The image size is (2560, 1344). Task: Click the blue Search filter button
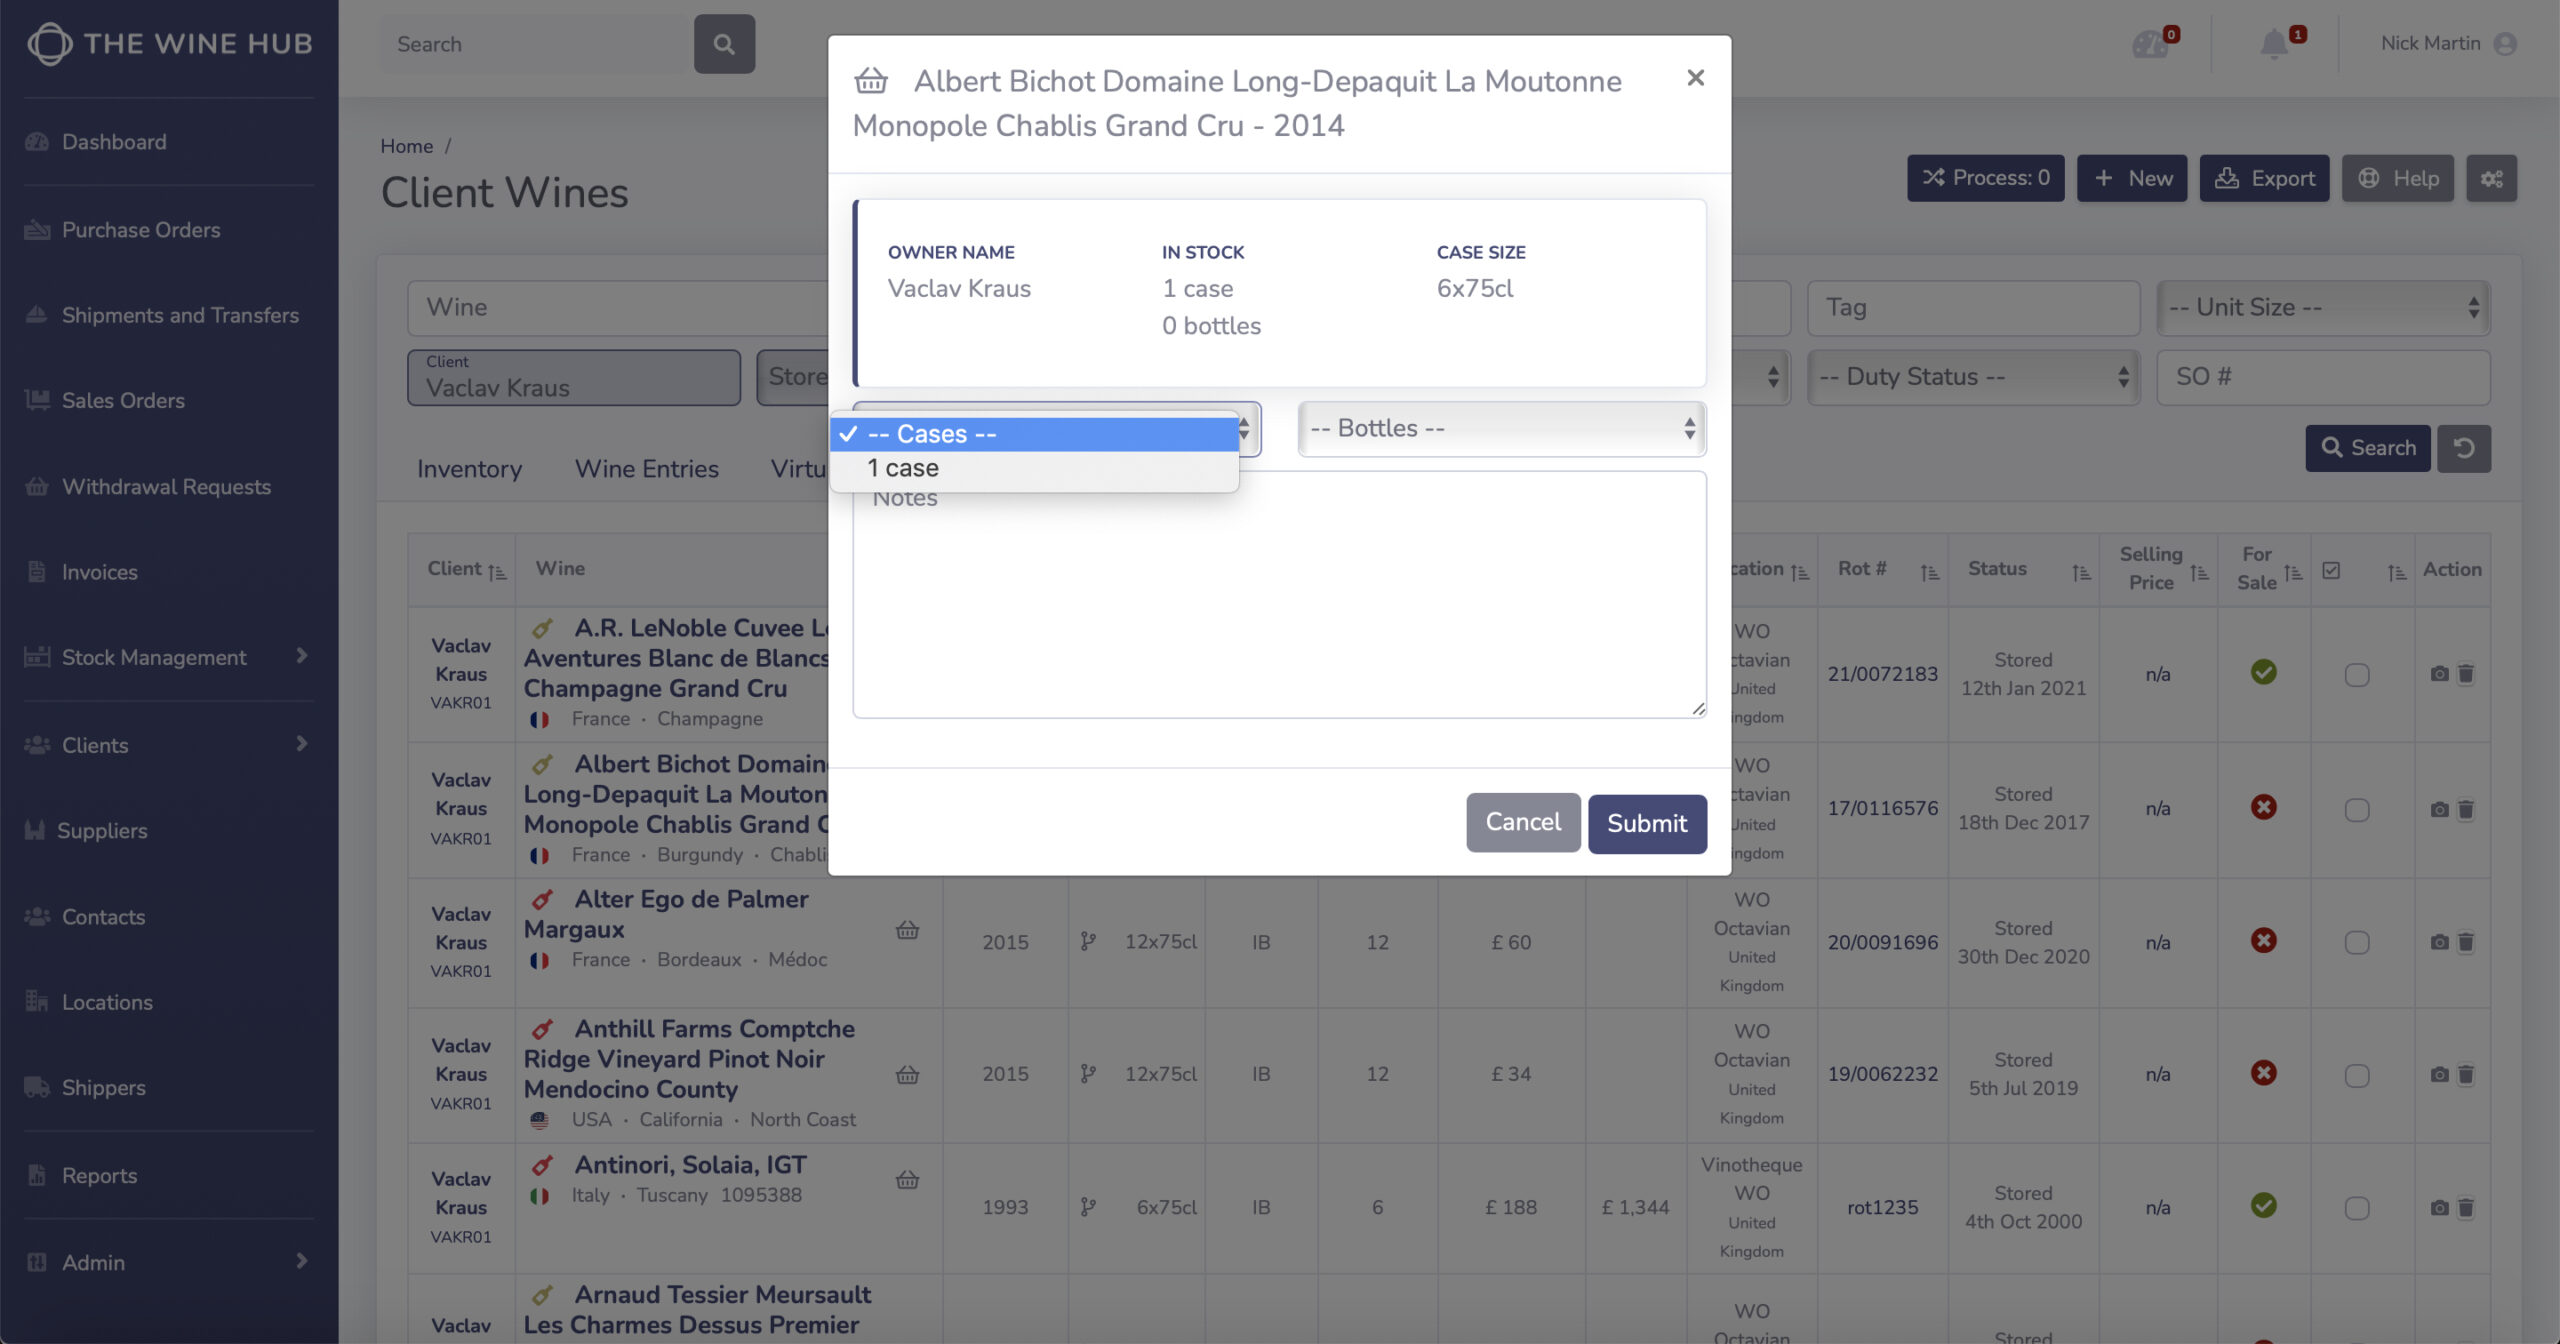tap(2367, 448)
